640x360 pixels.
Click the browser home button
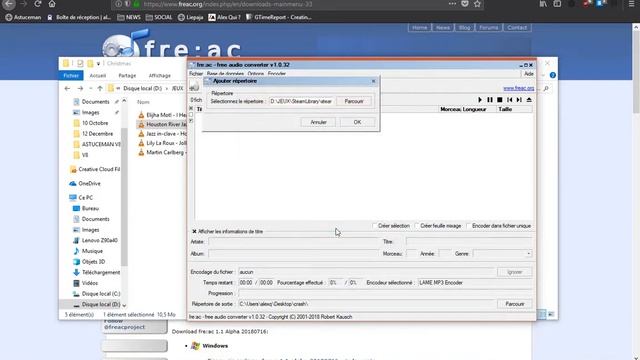pyautogui.click(x=52, y=4)
